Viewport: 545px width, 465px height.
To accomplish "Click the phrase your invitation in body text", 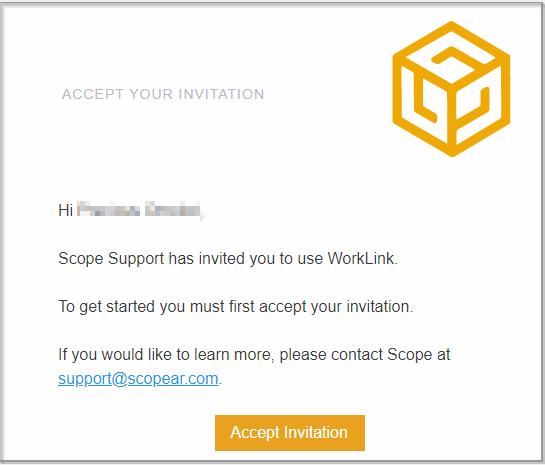I will (361, 307).
